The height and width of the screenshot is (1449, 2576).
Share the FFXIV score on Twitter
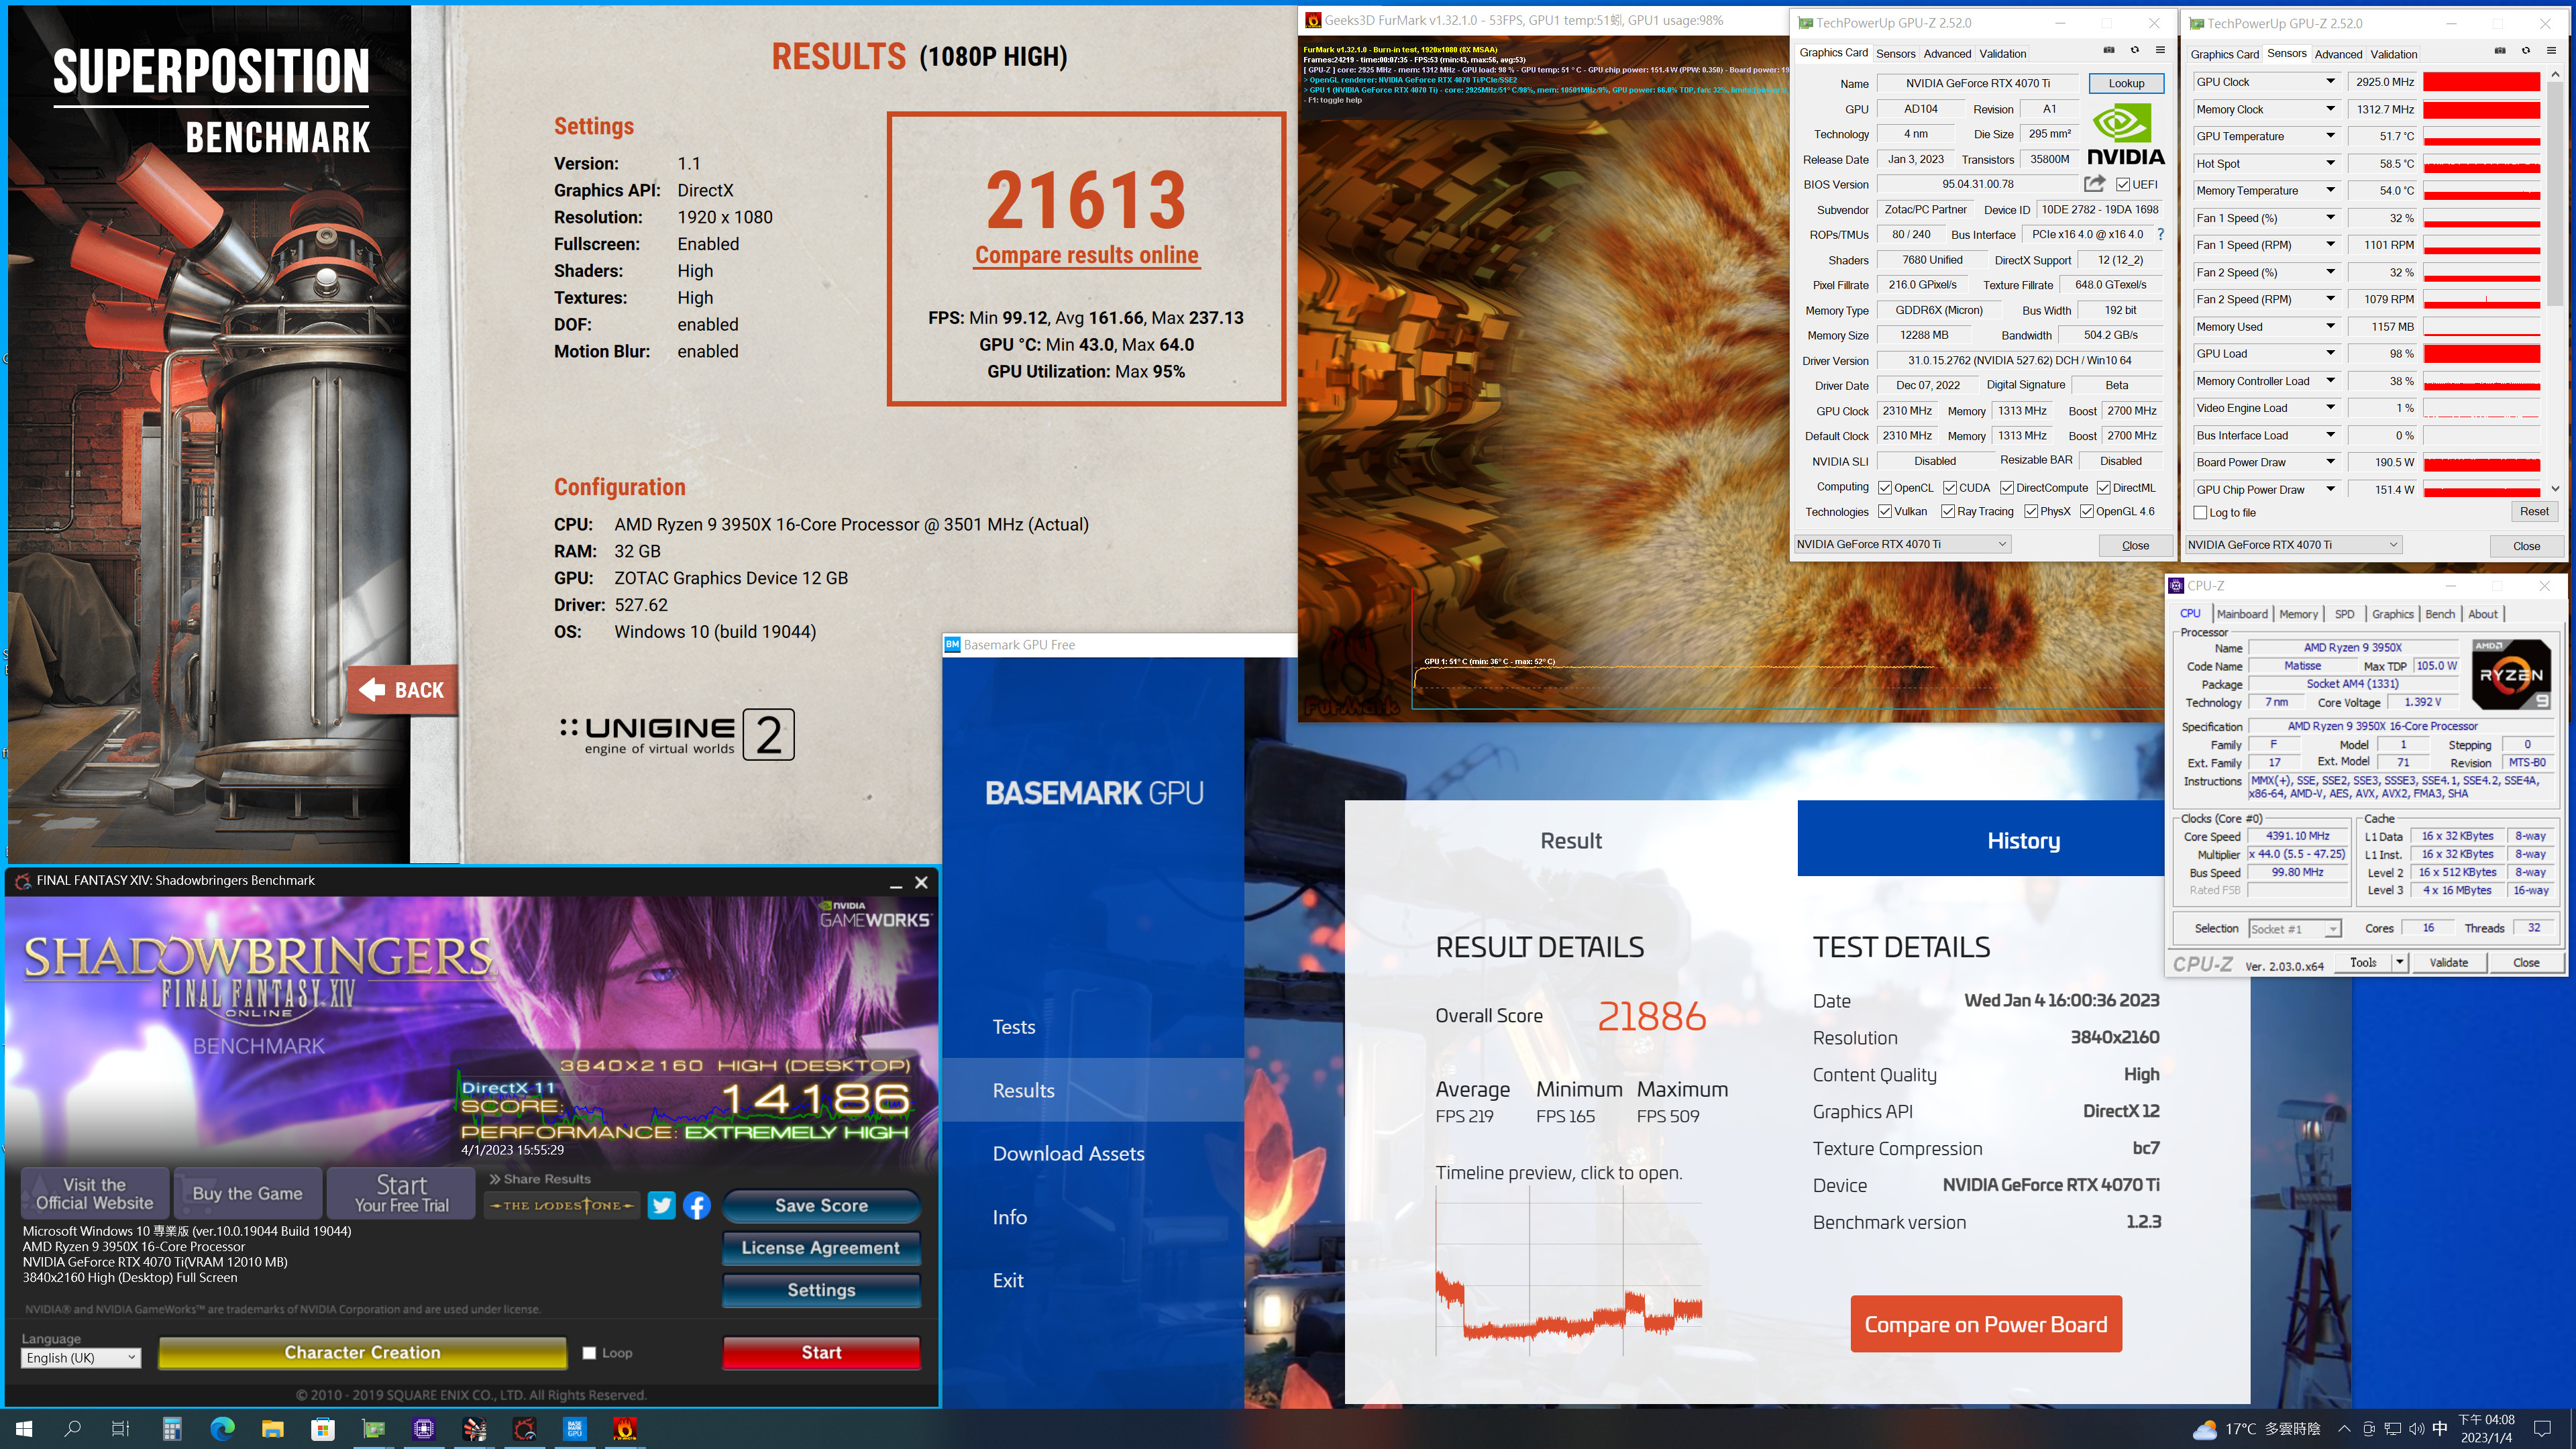pyautogui.click(x=661, y=1205)
